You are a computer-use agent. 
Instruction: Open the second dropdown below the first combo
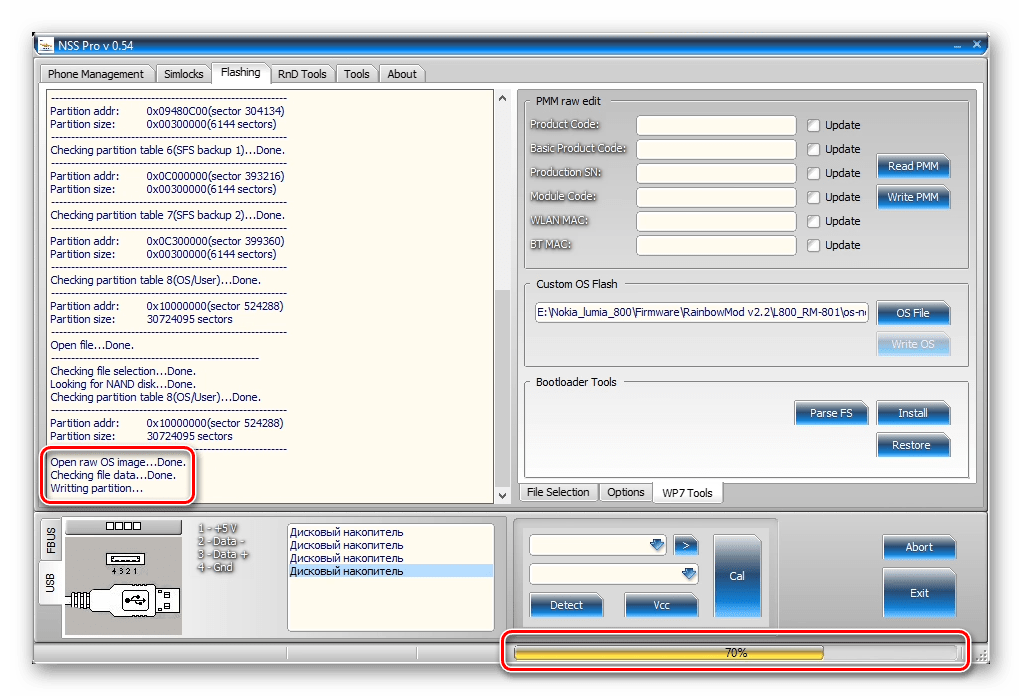point(688,574)
